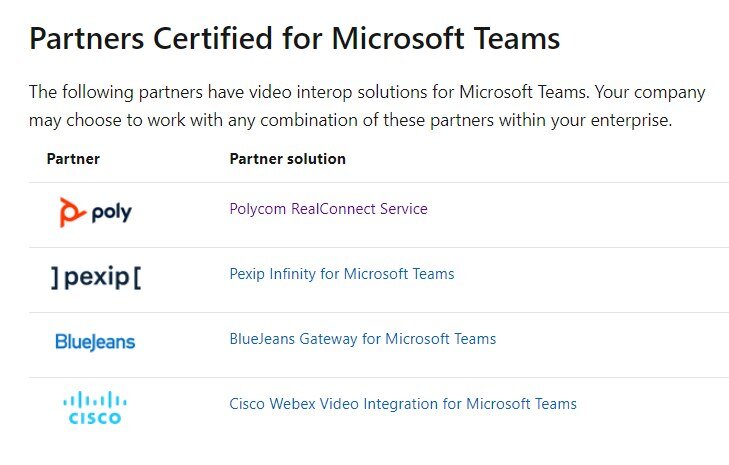
Task: Open the Polycom RealConnect Service link
Action: pyautogui.click(x=328, y=209)
